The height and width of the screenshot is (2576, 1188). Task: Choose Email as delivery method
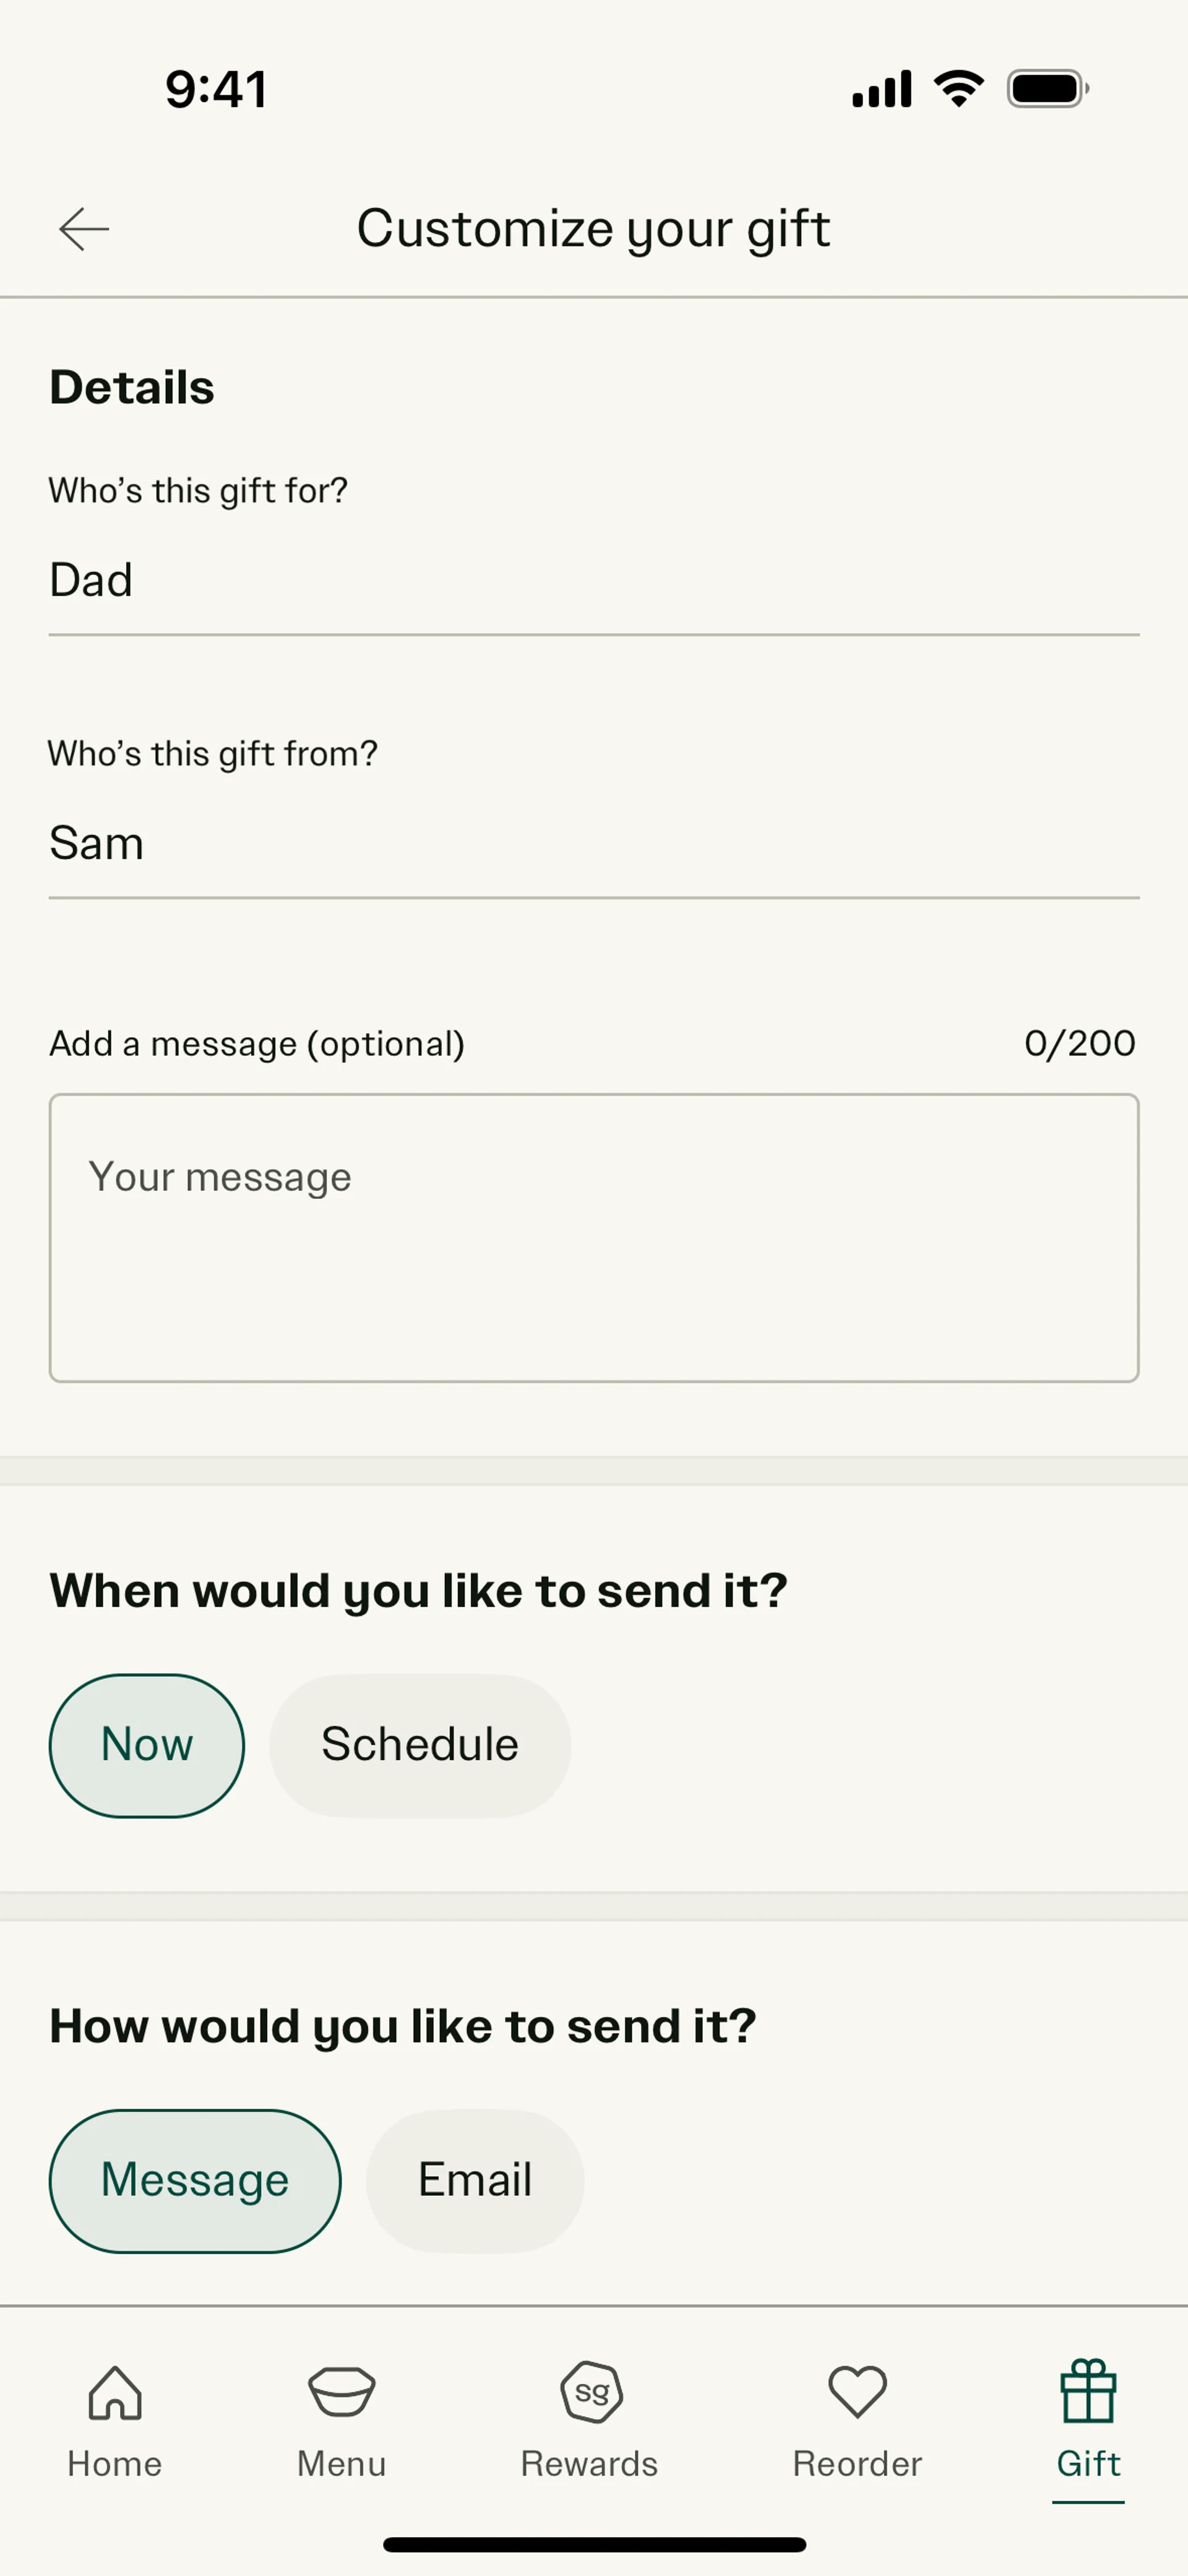475,2180
